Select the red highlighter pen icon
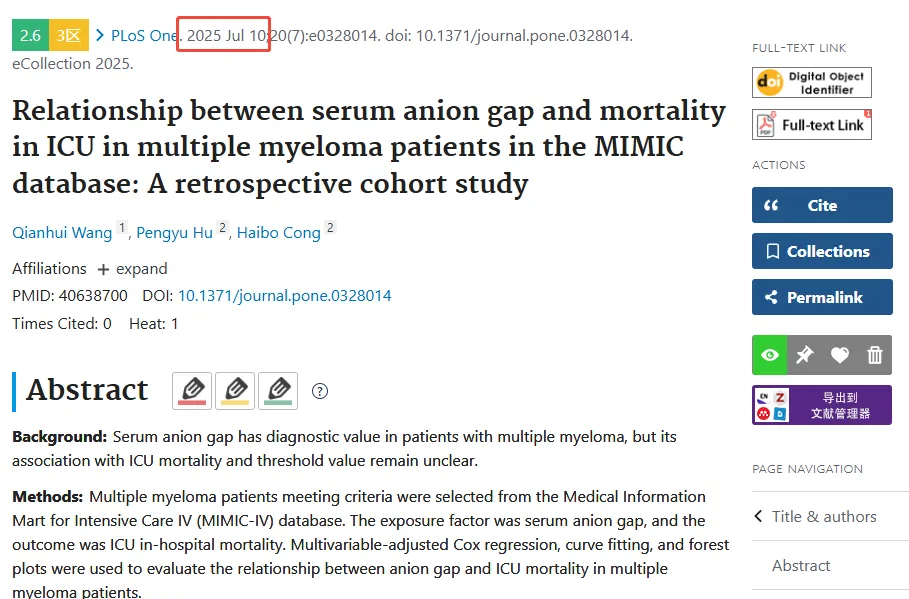 click(192, 391)
